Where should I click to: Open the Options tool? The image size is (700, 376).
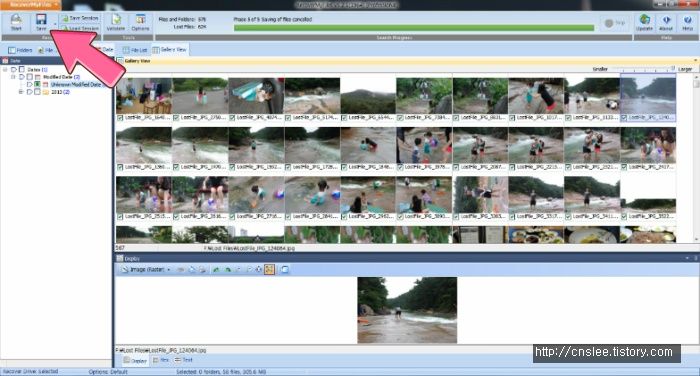point(140,22)
